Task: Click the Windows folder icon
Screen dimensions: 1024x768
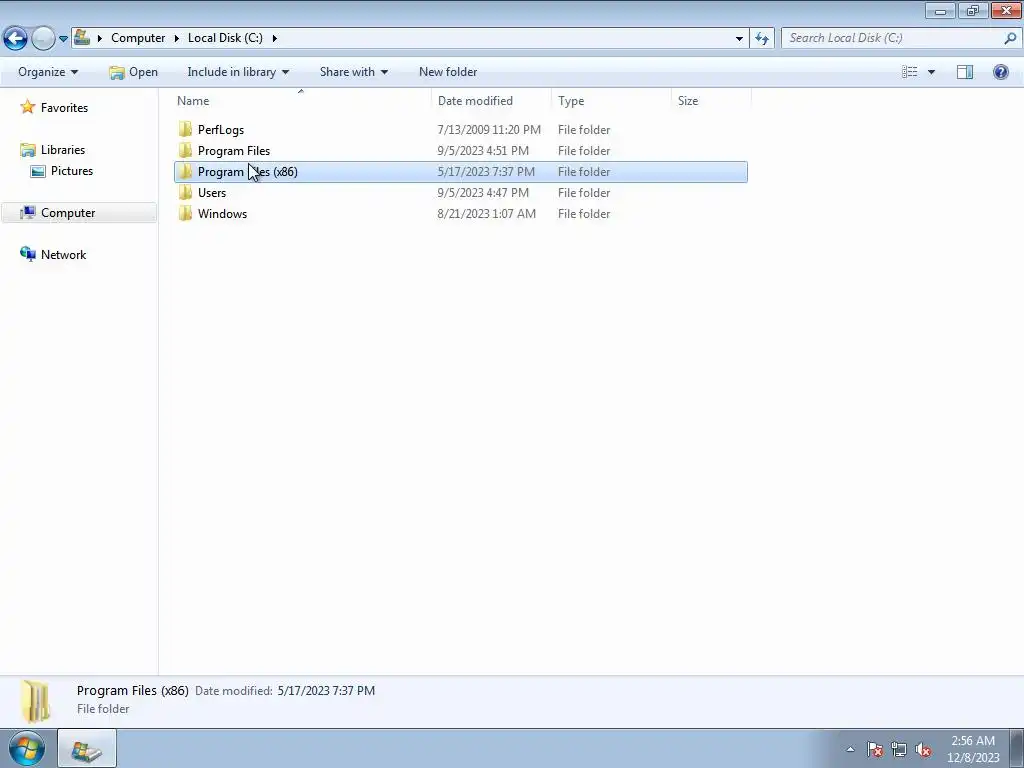Action: (185, 214)
